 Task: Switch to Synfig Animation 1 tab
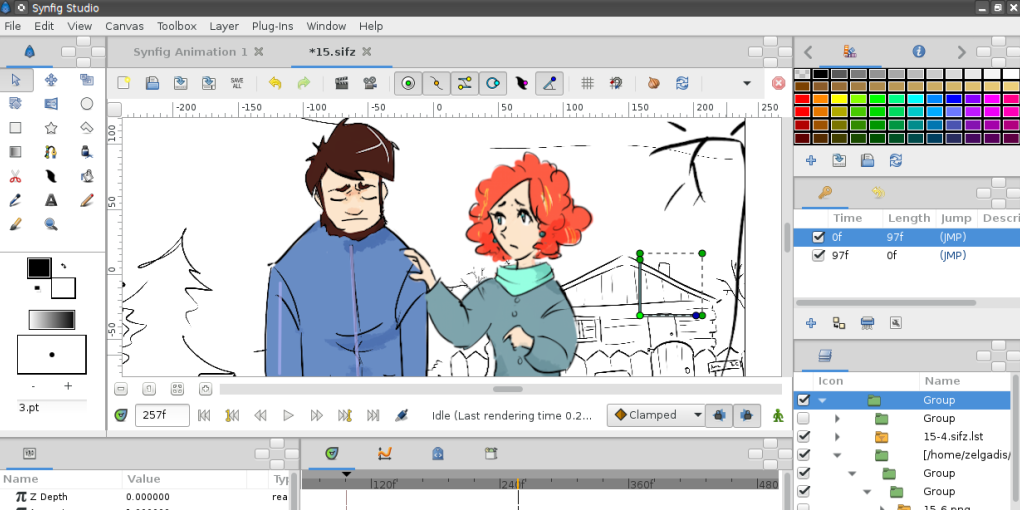pyautogui.click(x=190, y=52)
